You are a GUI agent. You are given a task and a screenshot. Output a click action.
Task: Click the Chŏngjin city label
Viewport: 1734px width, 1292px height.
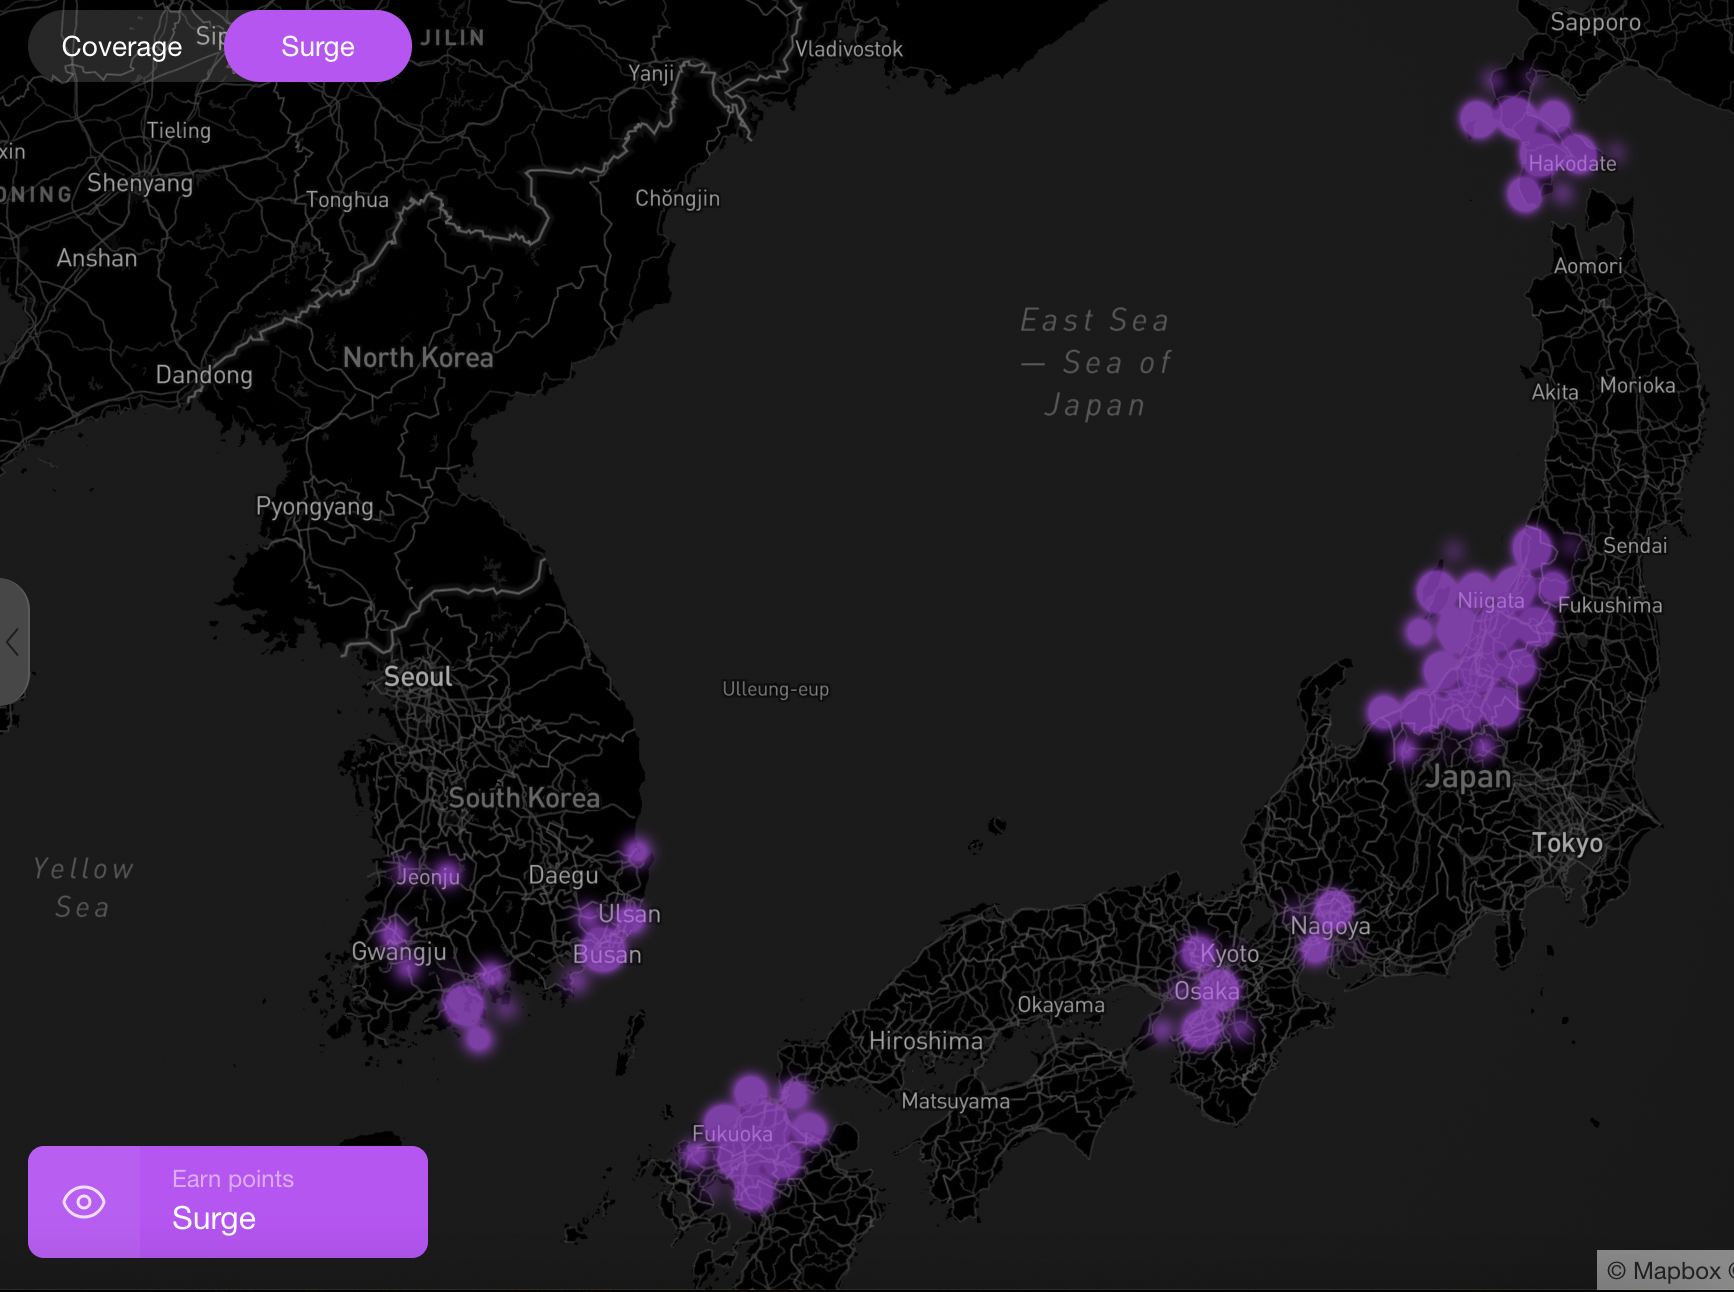point(678,198)
